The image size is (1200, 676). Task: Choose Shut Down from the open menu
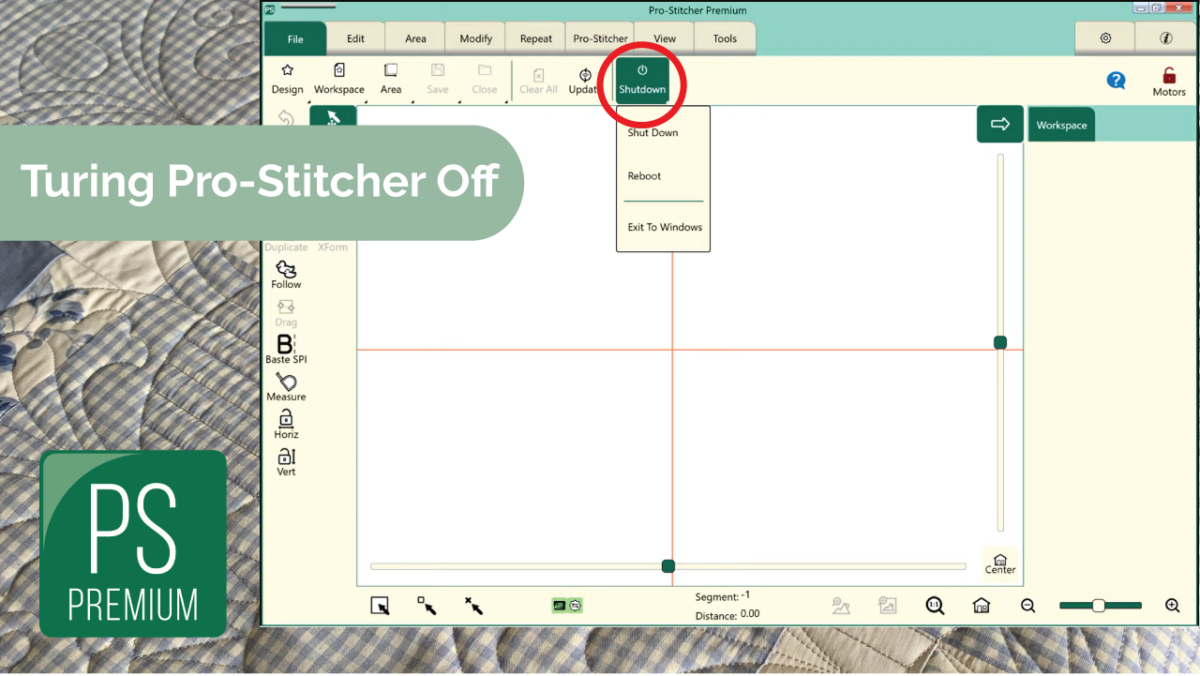(x=652, y=131)
